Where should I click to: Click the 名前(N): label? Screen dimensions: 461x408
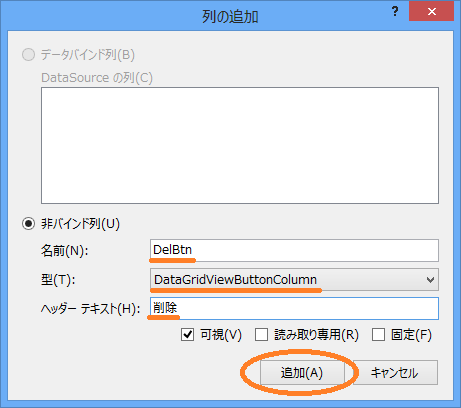click(x=64, y=250)
